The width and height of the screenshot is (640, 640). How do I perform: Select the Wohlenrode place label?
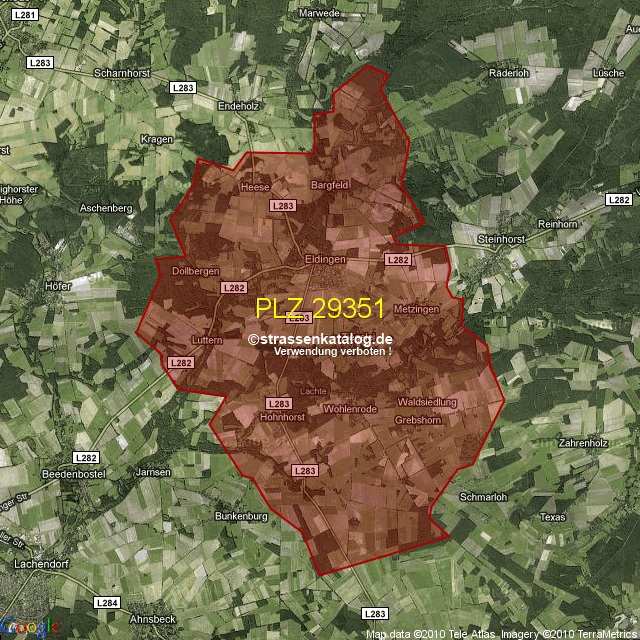[350, 409]
